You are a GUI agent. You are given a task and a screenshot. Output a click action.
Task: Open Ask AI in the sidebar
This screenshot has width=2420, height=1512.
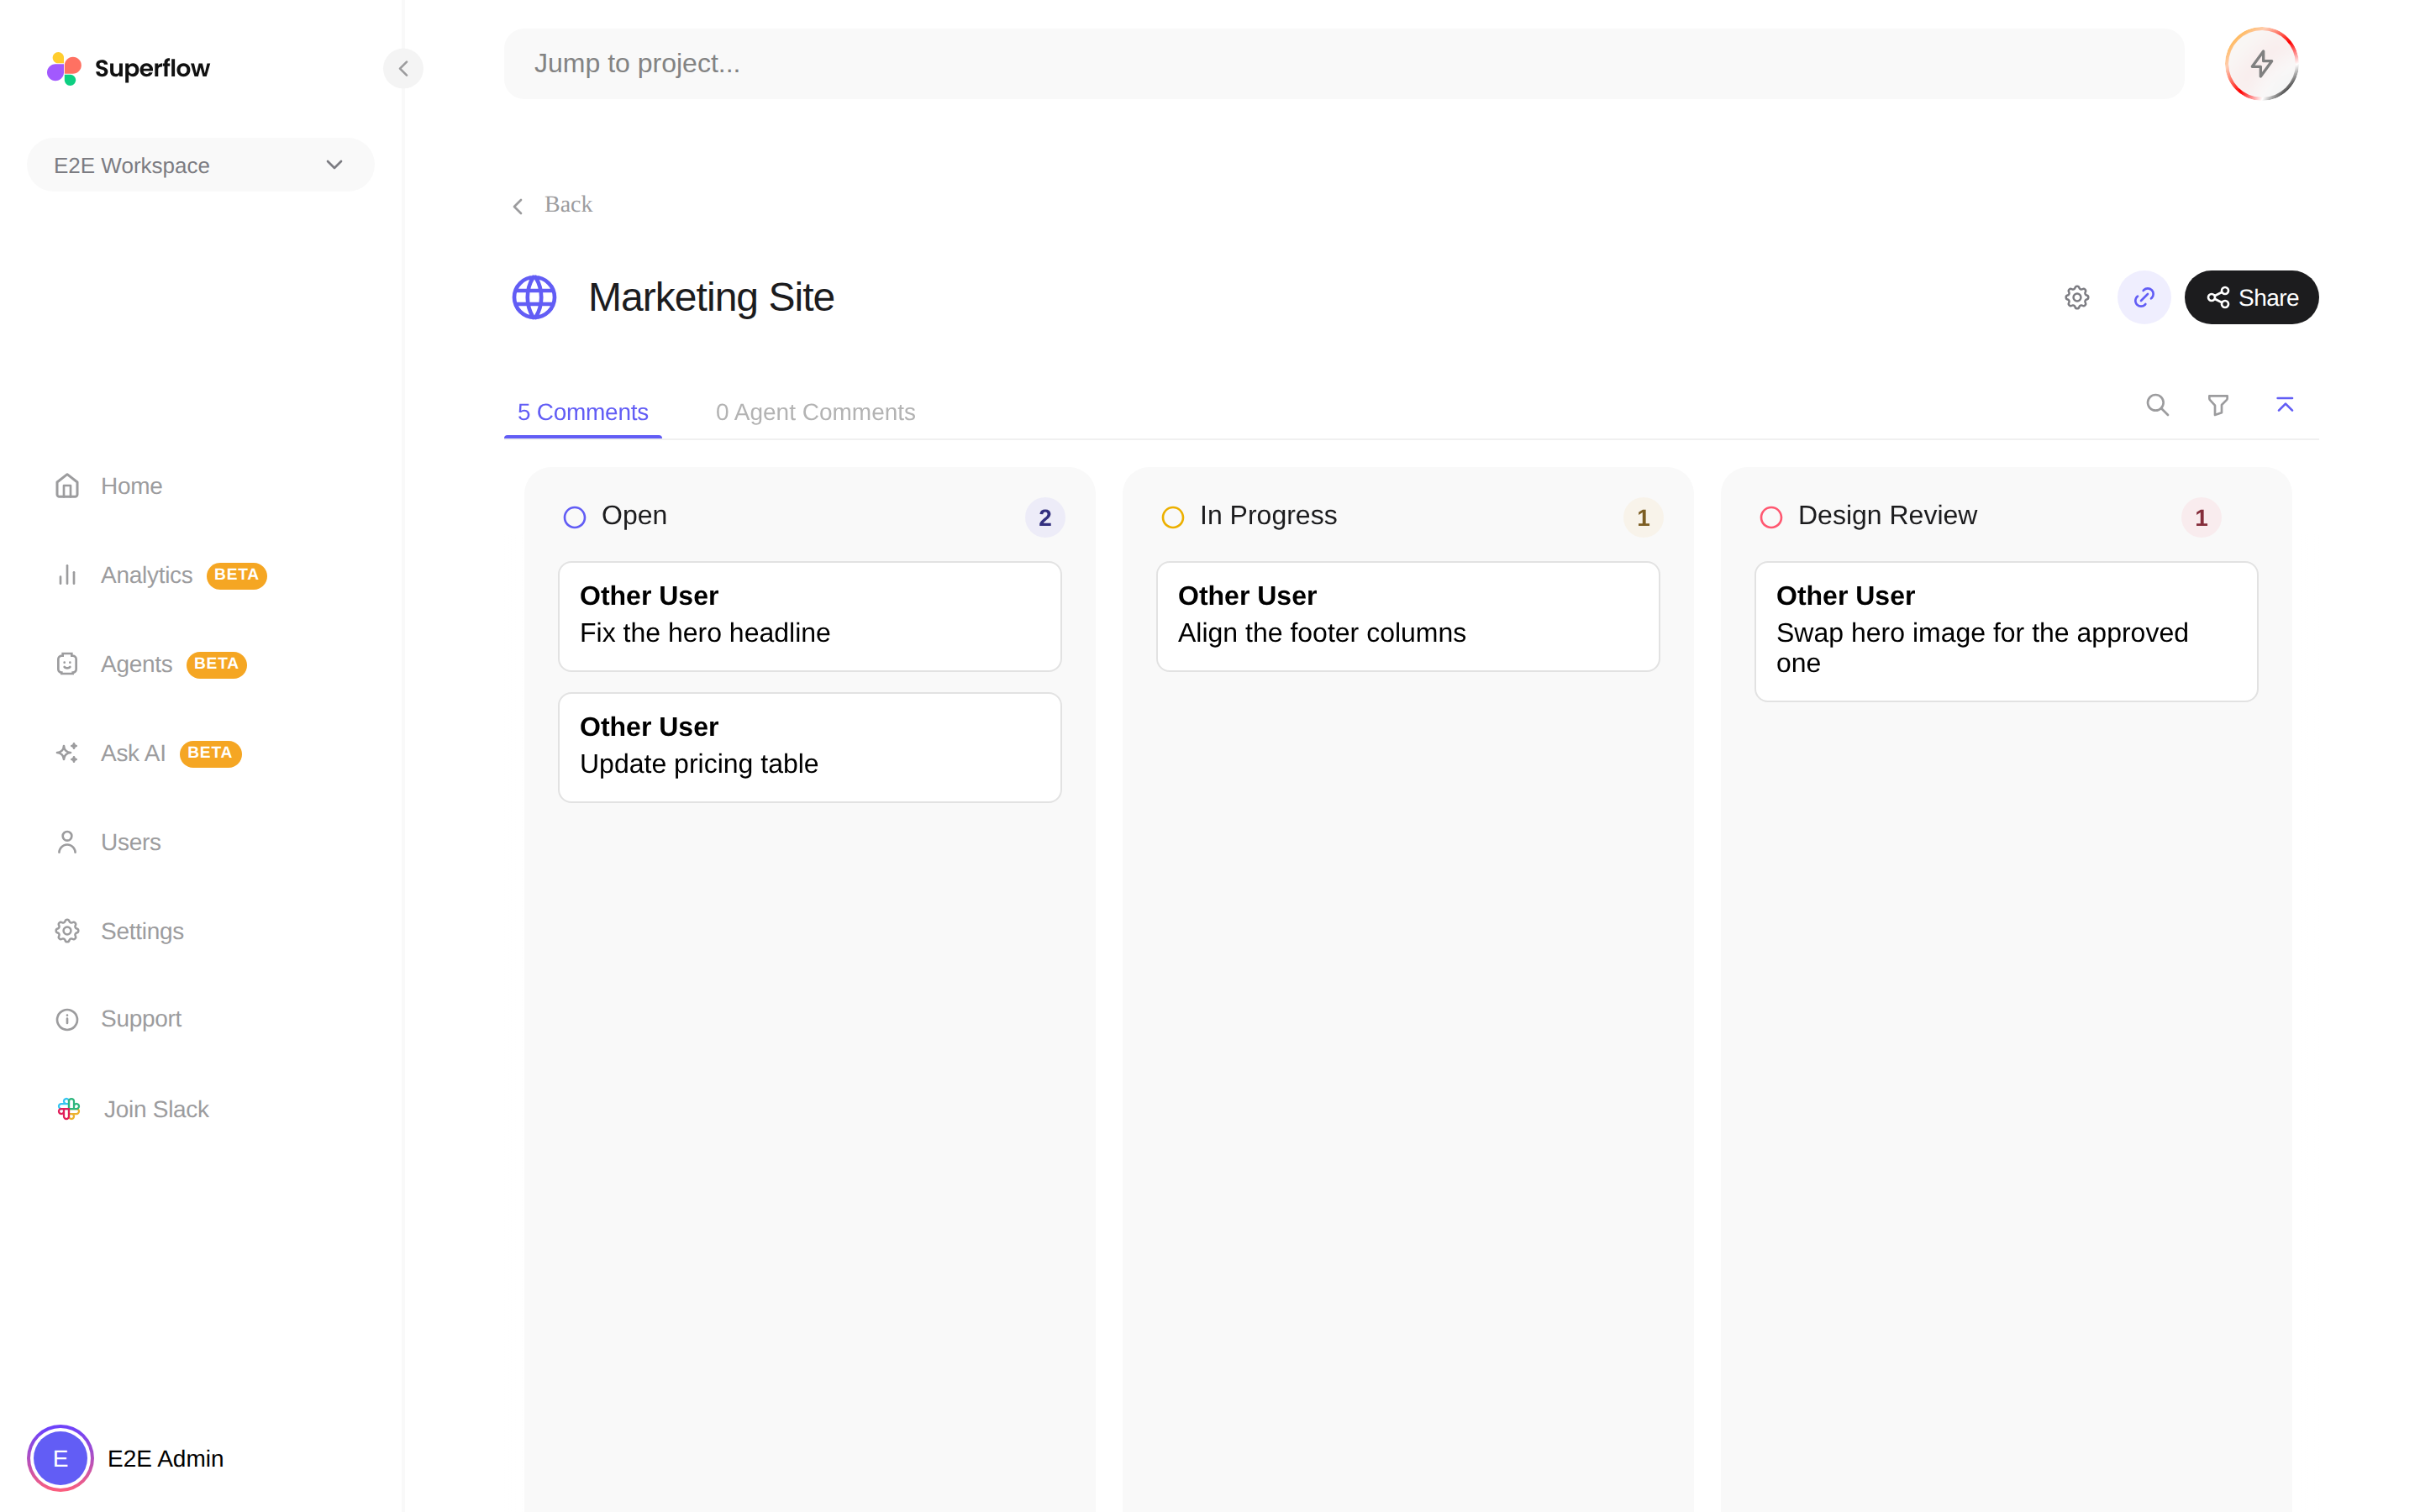point(133,753)
